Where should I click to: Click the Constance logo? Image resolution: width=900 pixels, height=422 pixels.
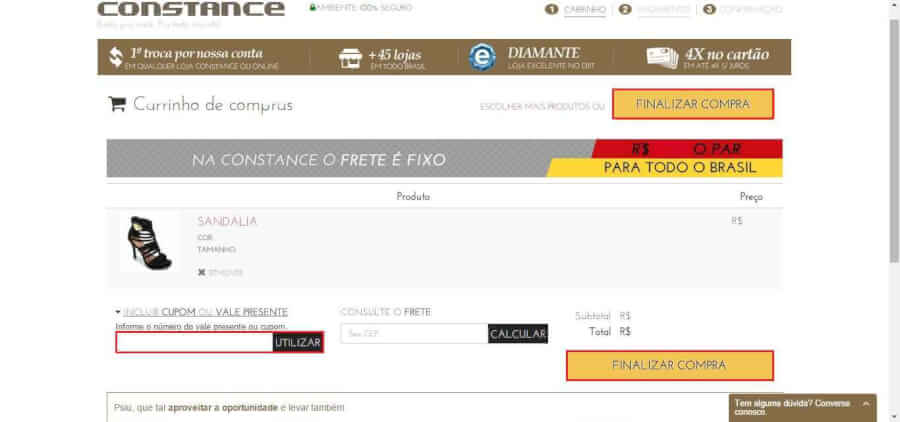tap(191, 10)
